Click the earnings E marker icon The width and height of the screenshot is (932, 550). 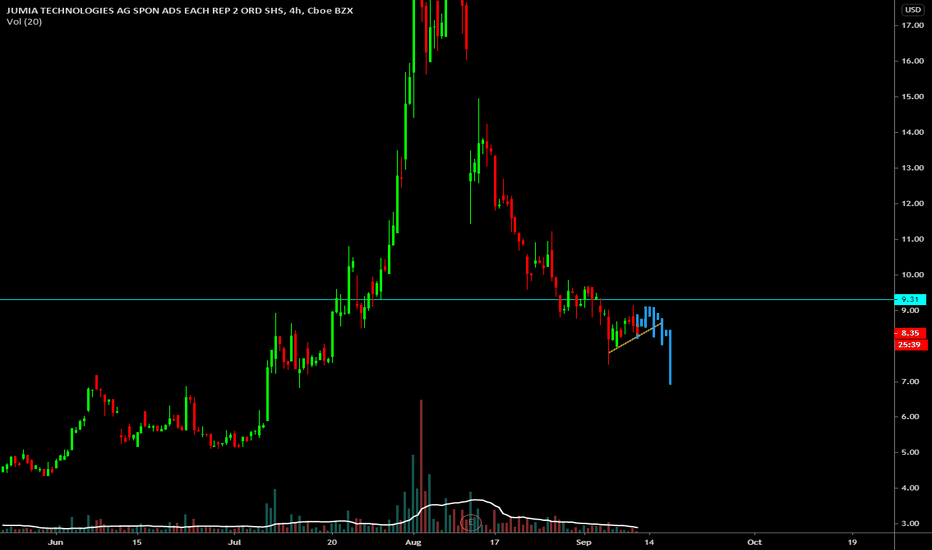471,523
